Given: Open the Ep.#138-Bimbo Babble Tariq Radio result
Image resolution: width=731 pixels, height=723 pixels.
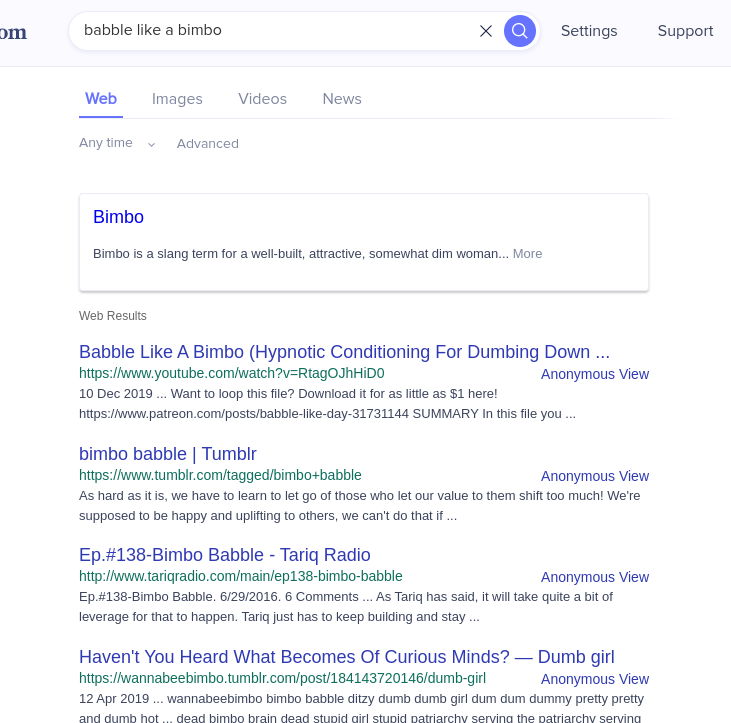Looking at the screenshot, I should pos(225,555).
